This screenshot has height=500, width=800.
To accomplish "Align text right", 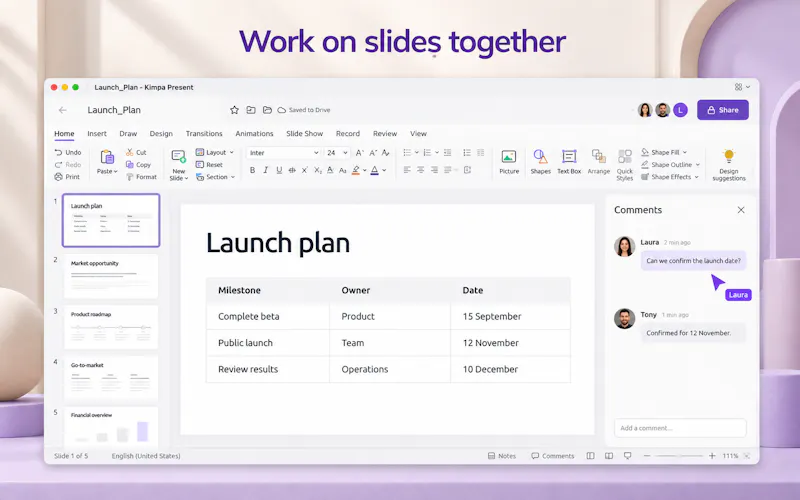I will click(x=434, y=170).
